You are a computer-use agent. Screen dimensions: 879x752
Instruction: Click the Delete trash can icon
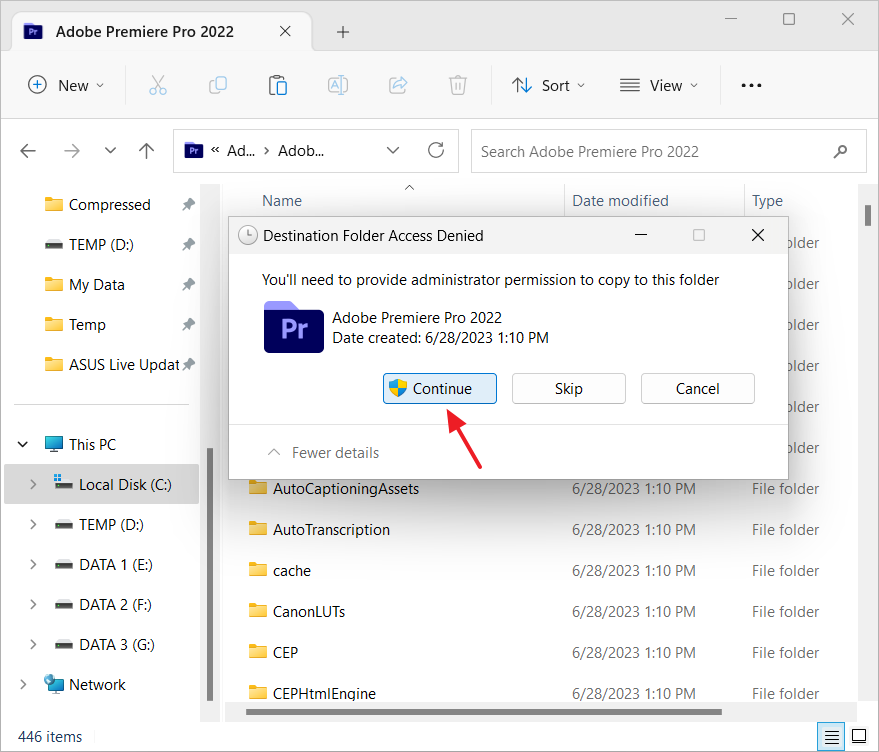[x=458, y=85]
